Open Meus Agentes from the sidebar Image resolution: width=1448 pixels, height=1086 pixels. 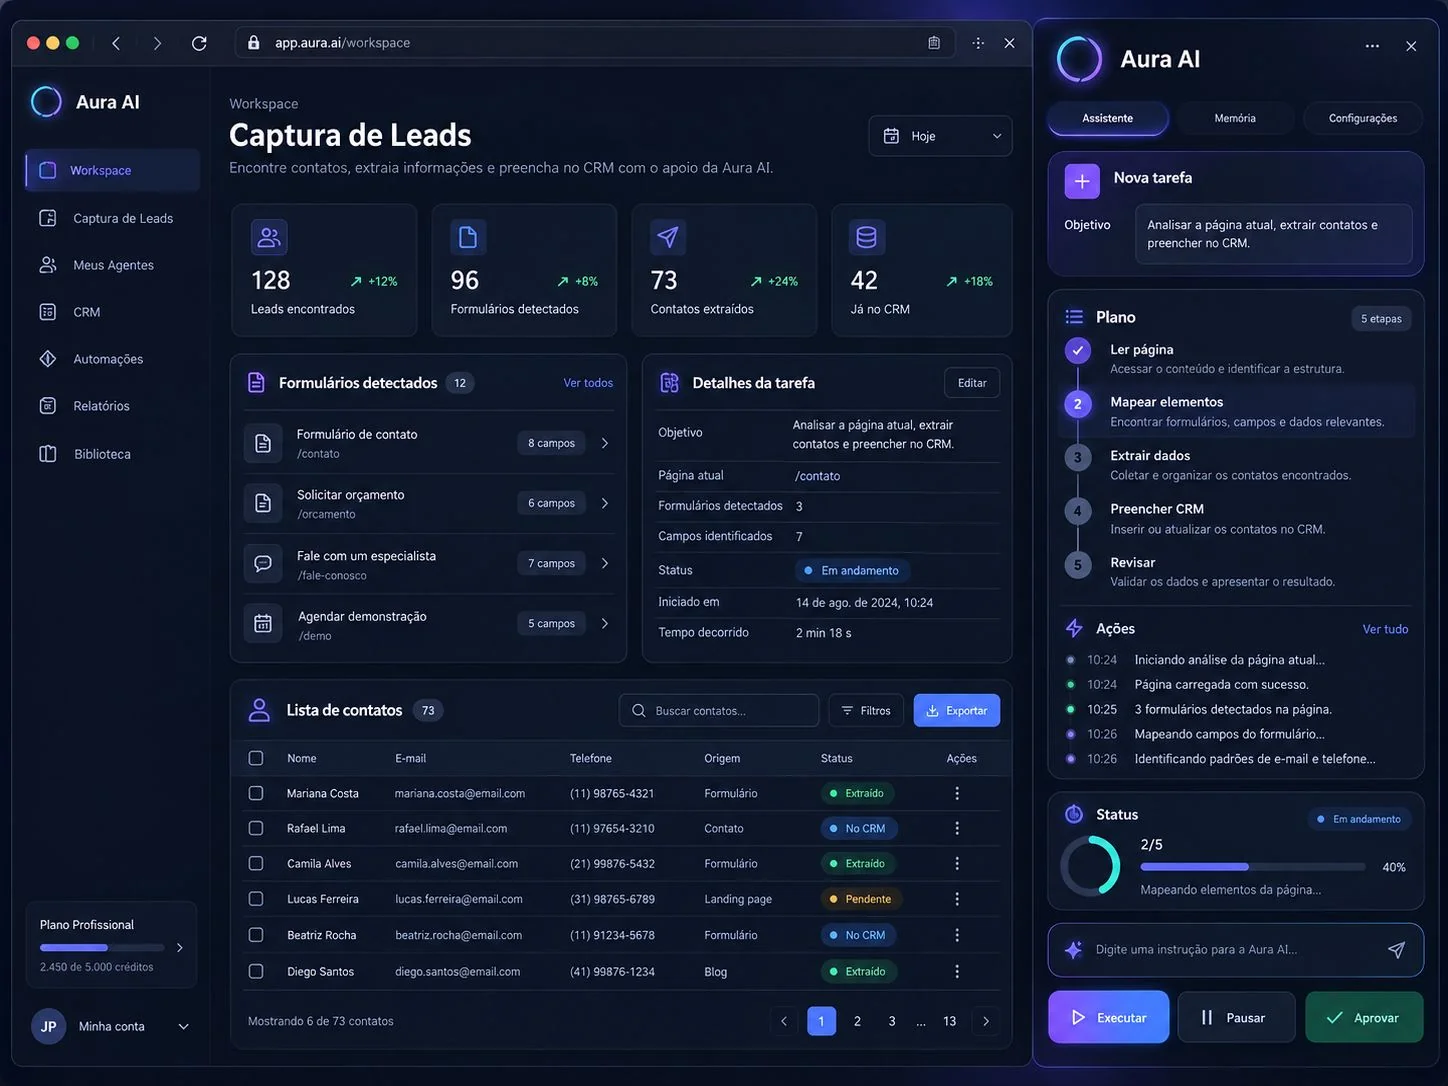[x=112, y=265]
